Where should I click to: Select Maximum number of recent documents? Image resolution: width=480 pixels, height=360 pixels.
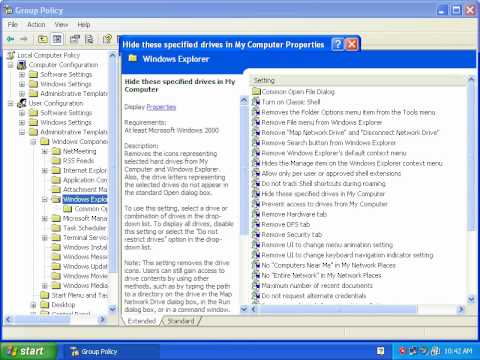(x=317, y=286)
